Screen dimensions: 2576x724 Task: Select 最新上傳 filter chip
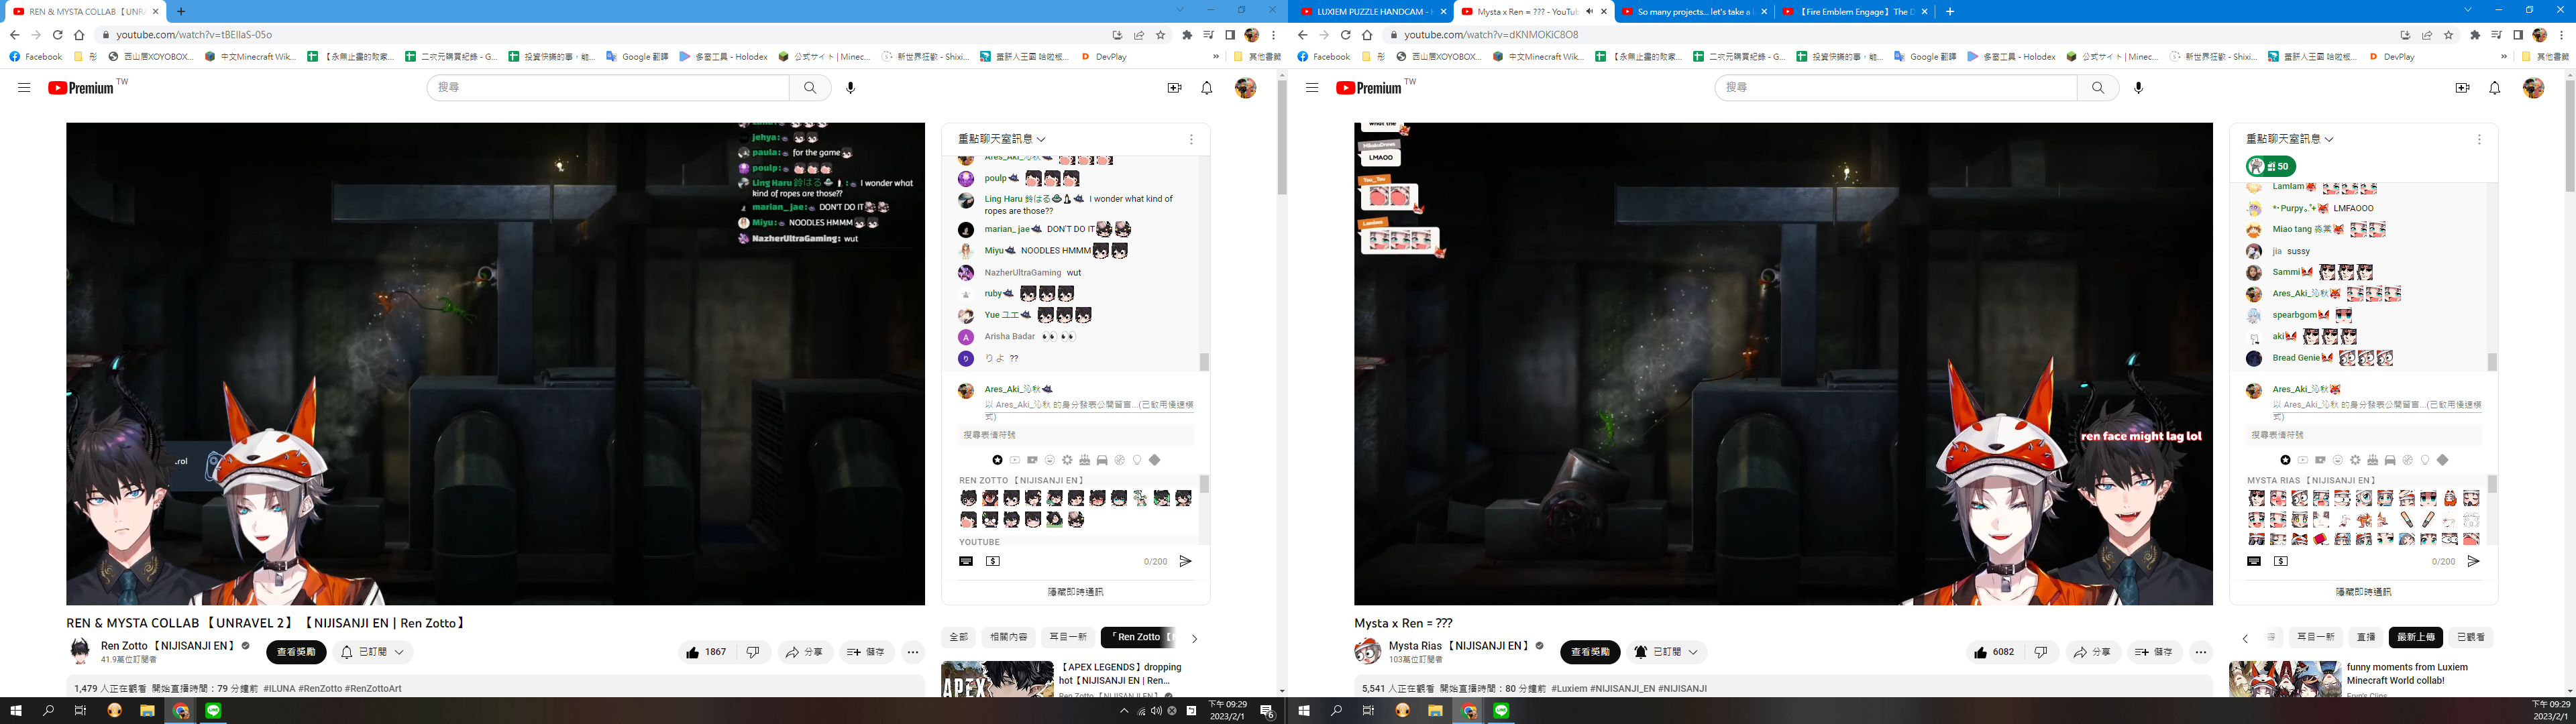(2416, 637)
